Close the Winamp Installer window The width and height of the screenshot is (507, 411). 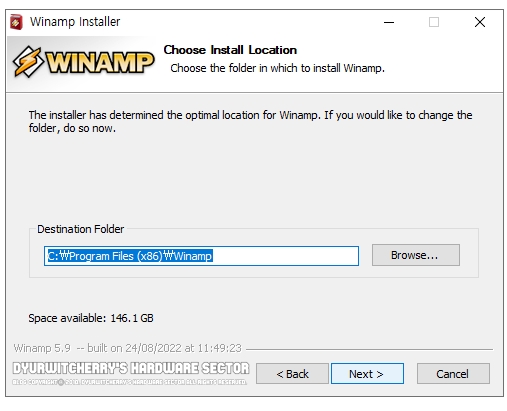480,22
